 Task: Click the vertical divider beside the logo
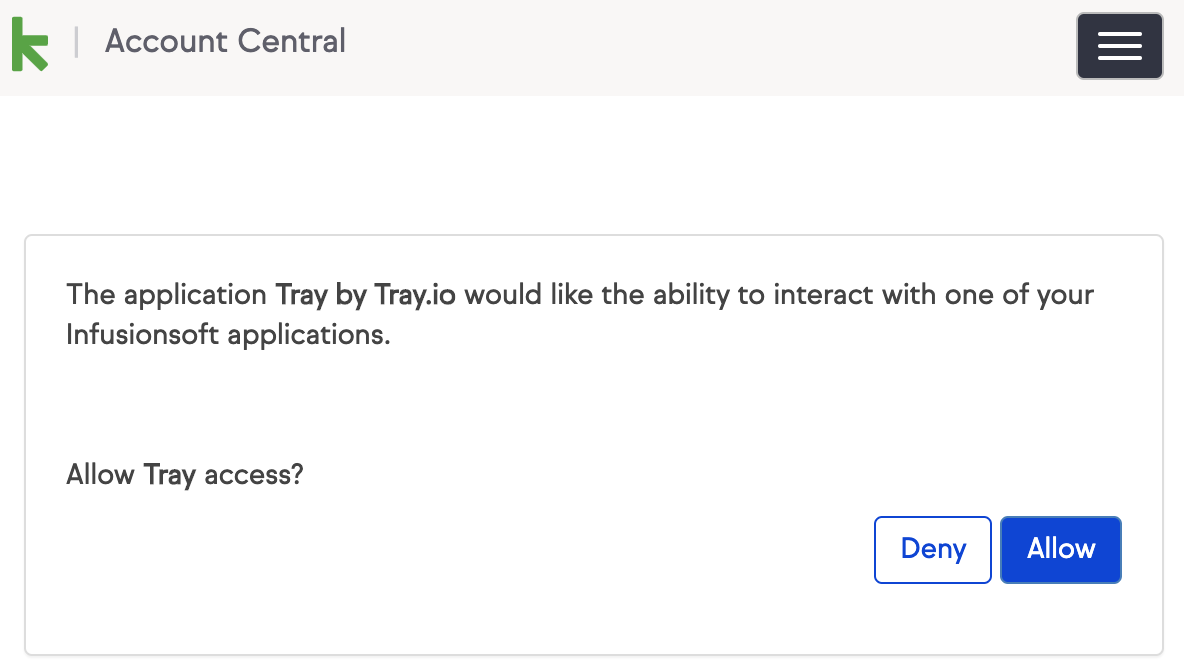[x=76, y=43]
